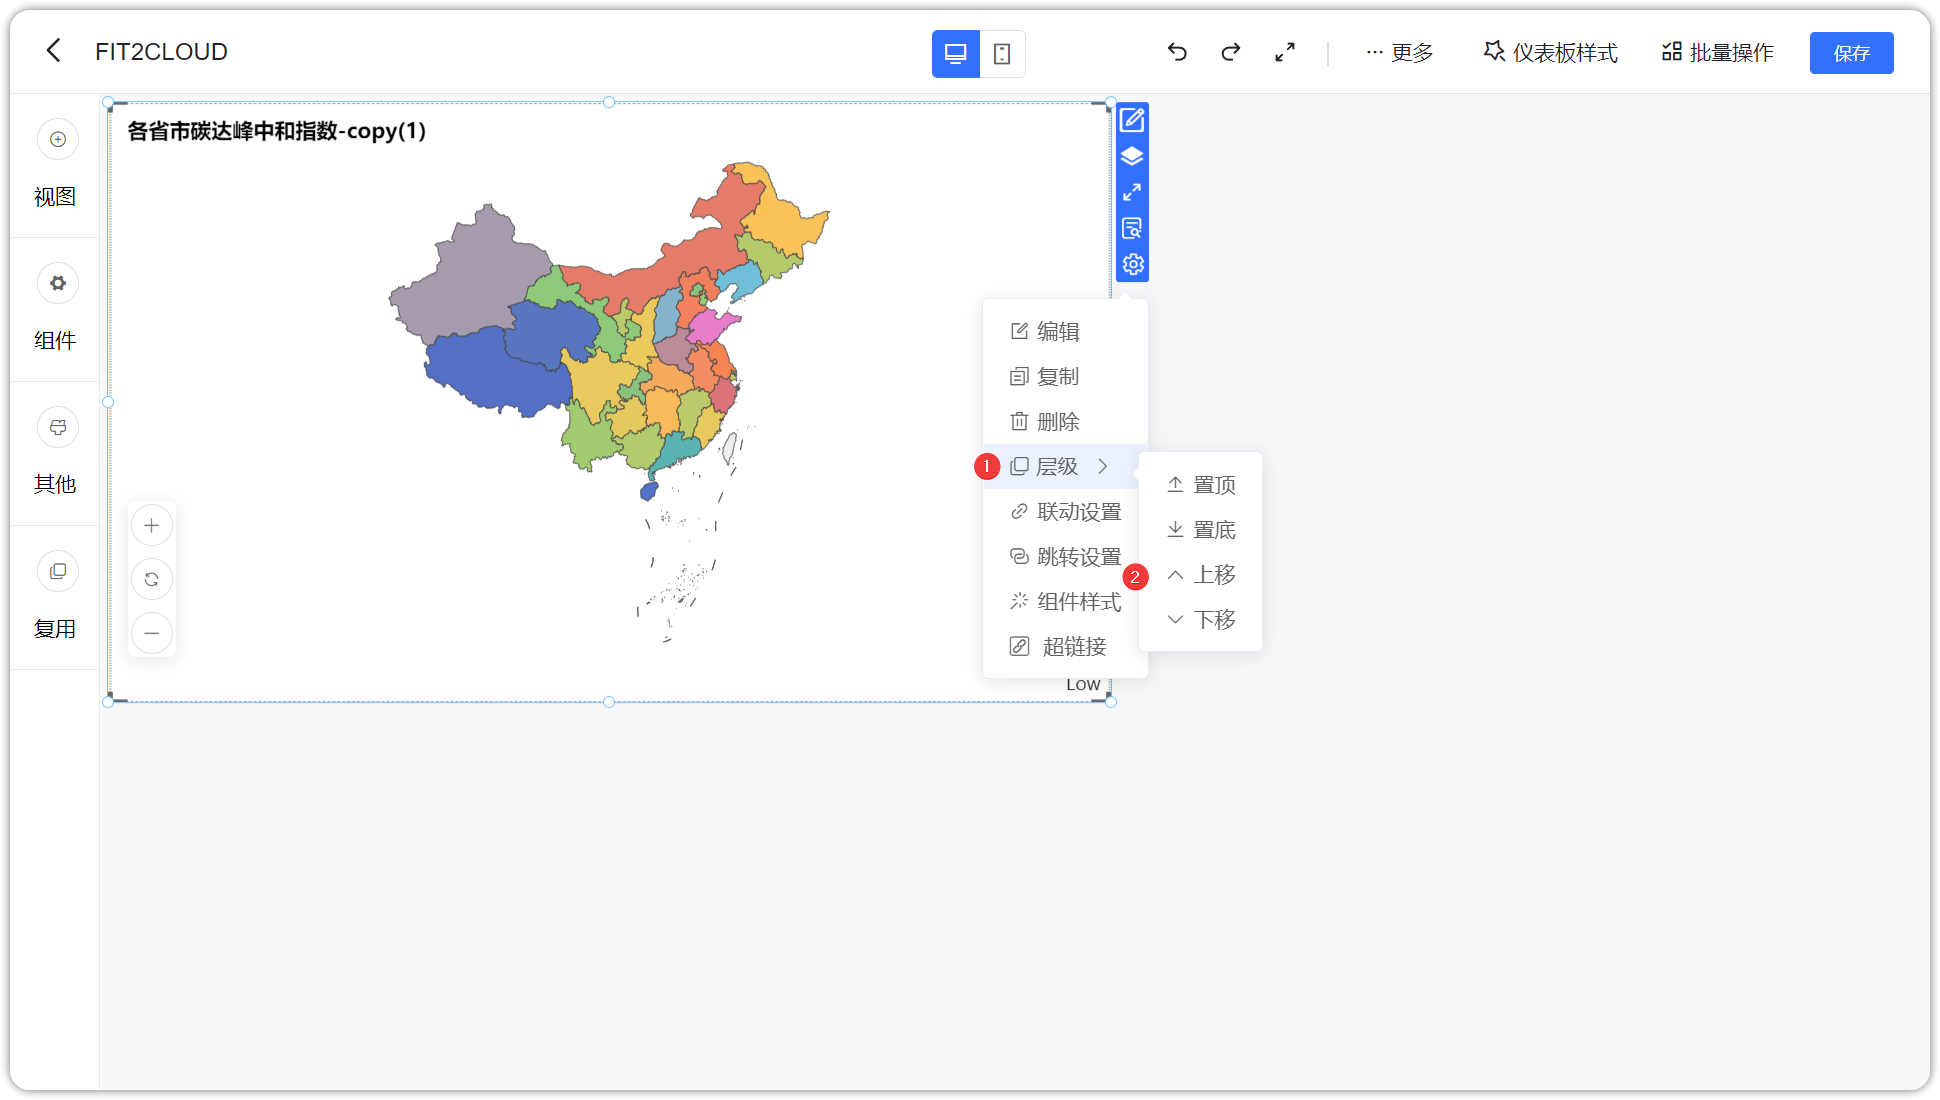The width and height of the screenshot is (1940, 1100).
Task: Open the 组件 component panel icon
Action: 58,284
